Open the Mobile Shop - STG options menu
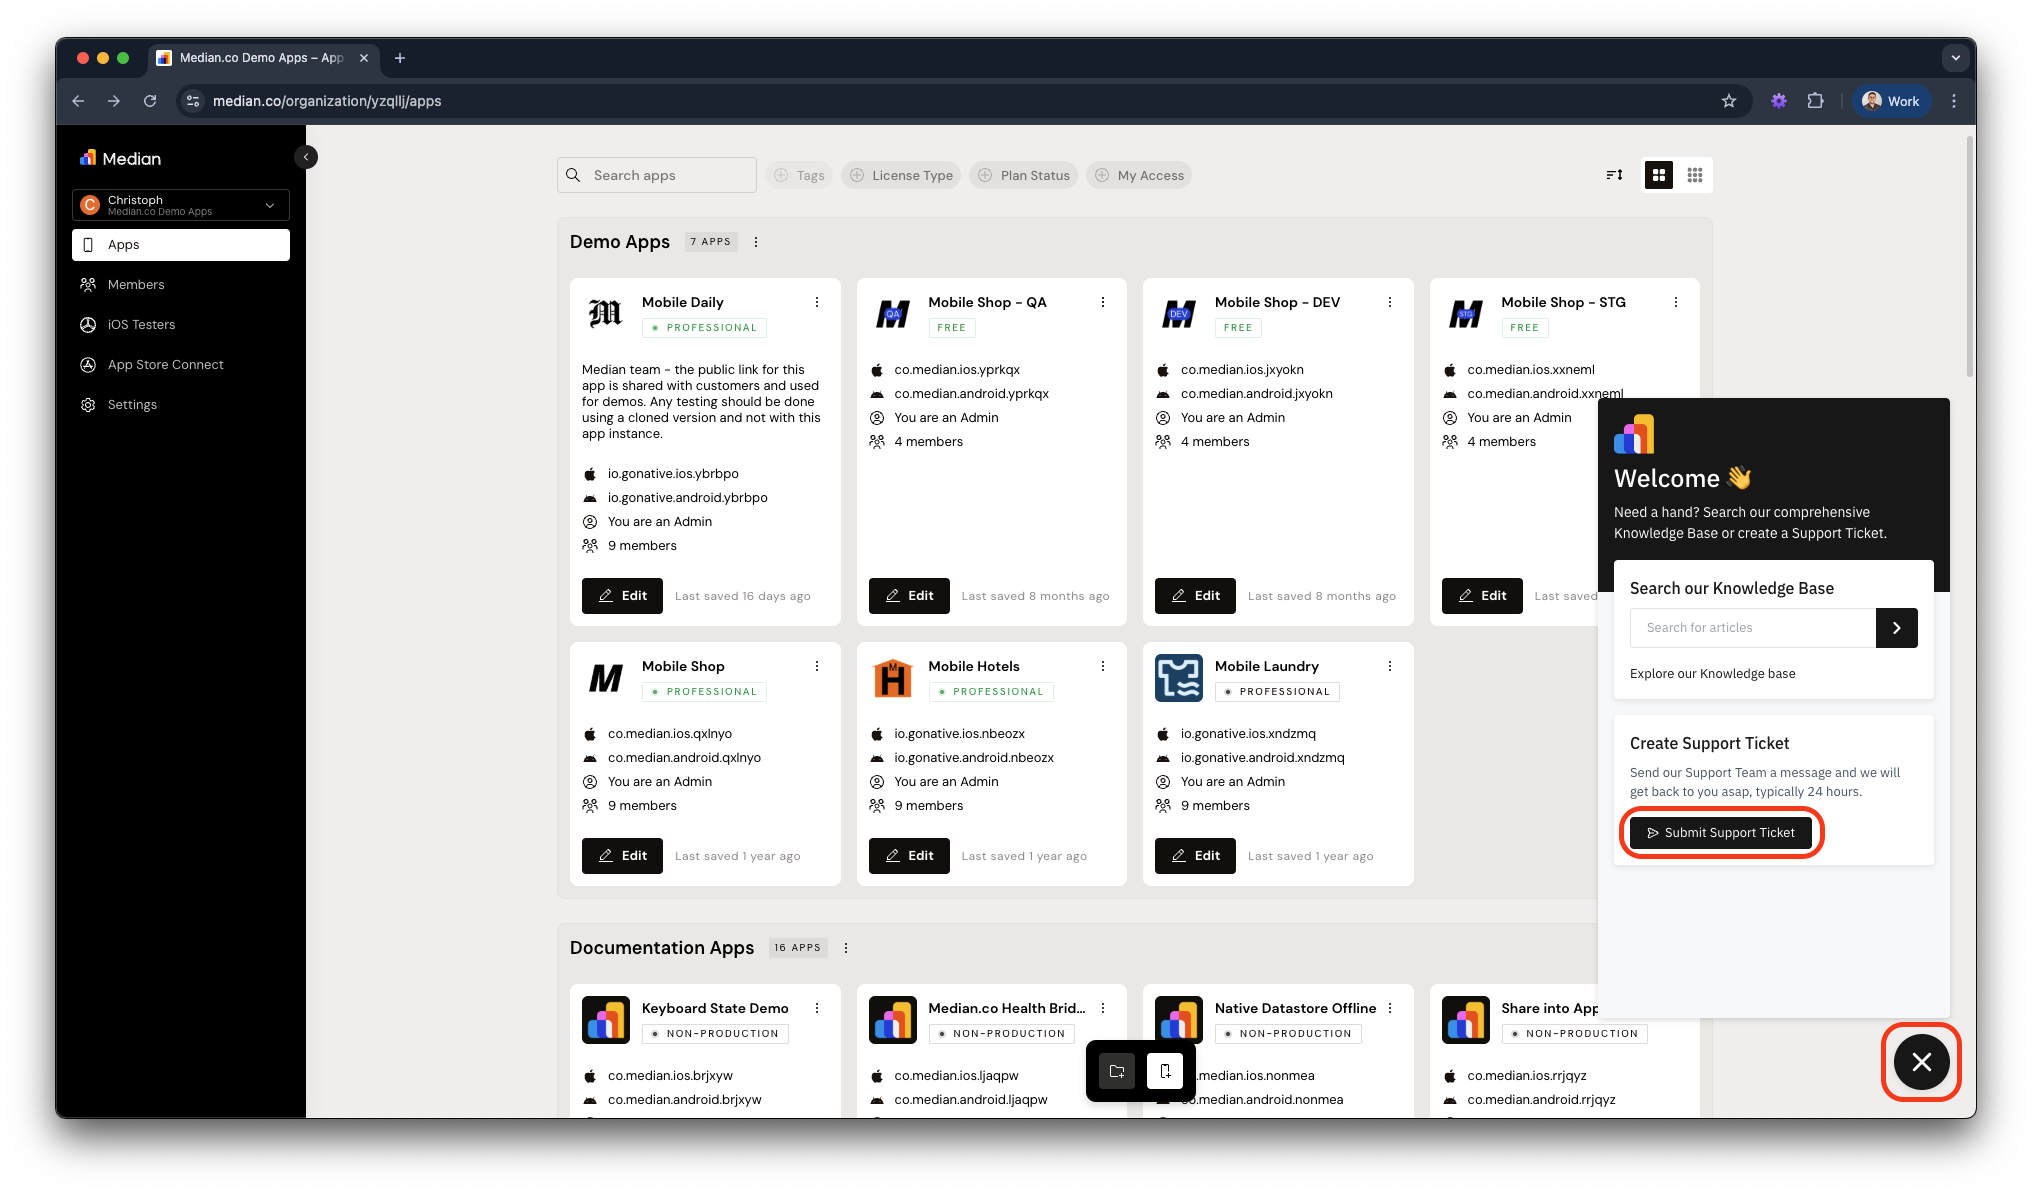 click(1676, 302)
